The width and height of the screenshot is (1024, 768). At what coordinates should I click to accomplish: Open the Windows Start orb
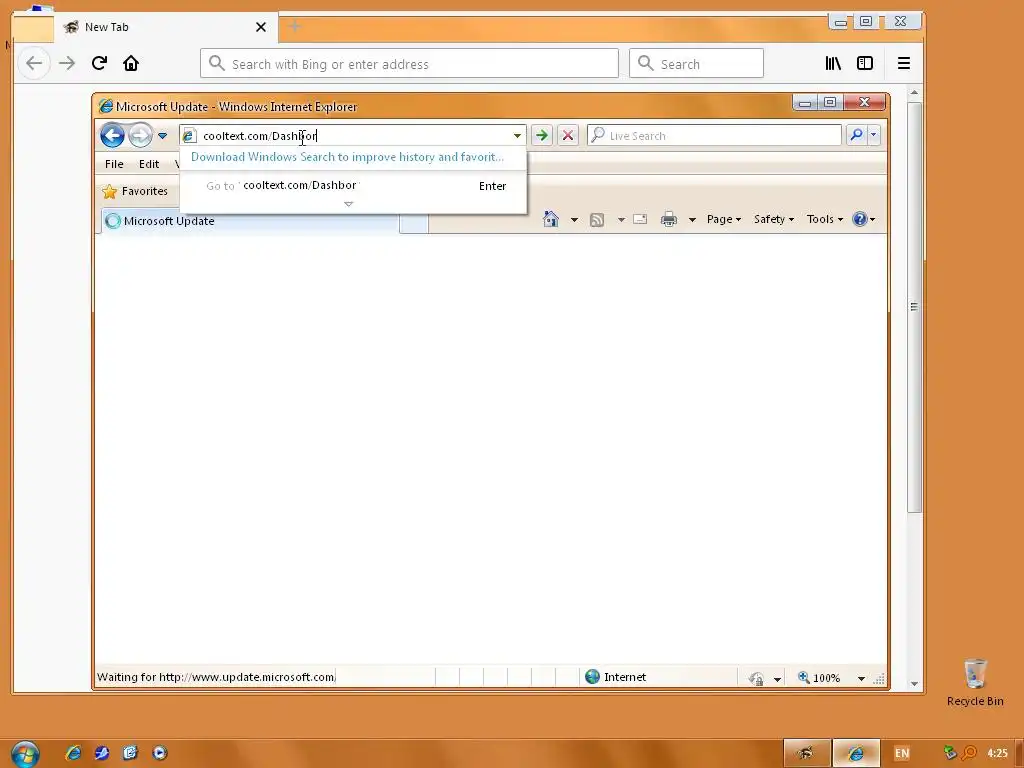pos(25,754)
